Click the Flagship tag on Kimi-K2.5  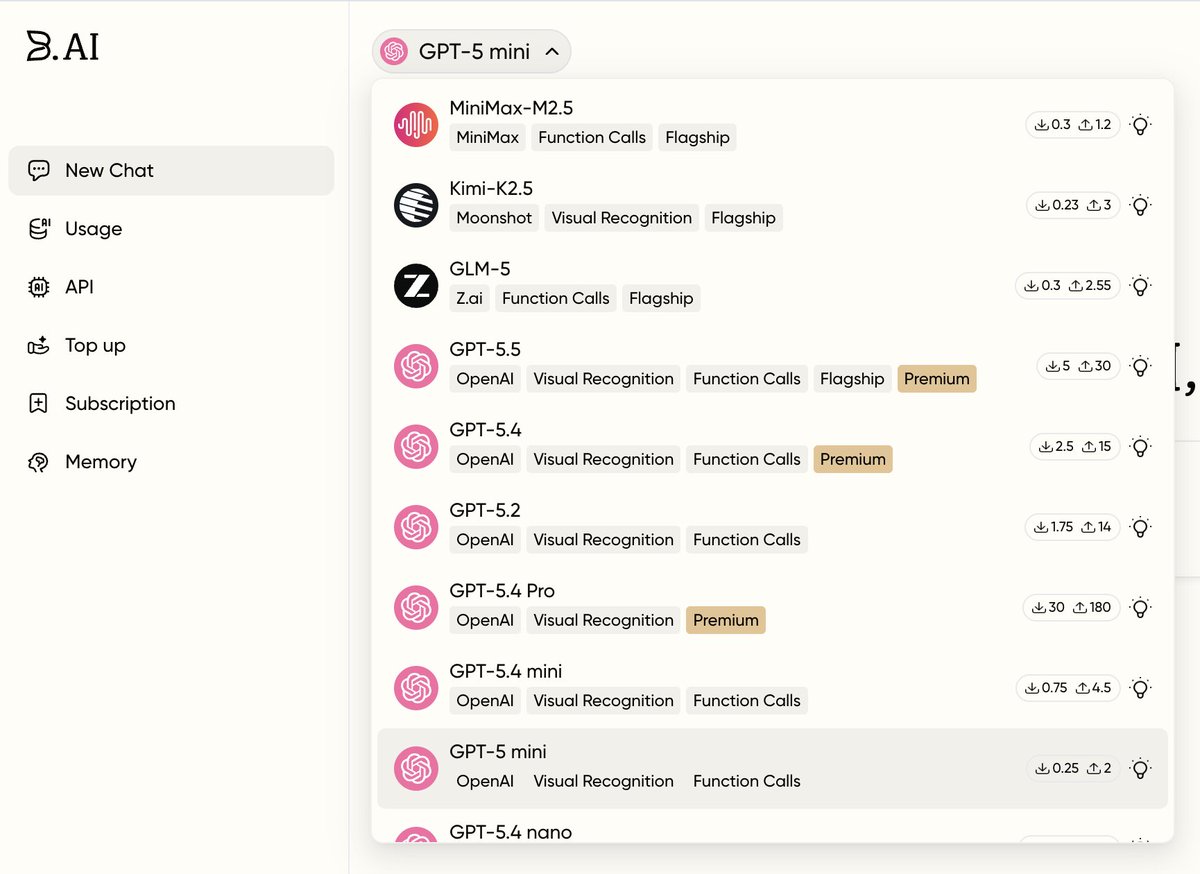coord(743,218)
